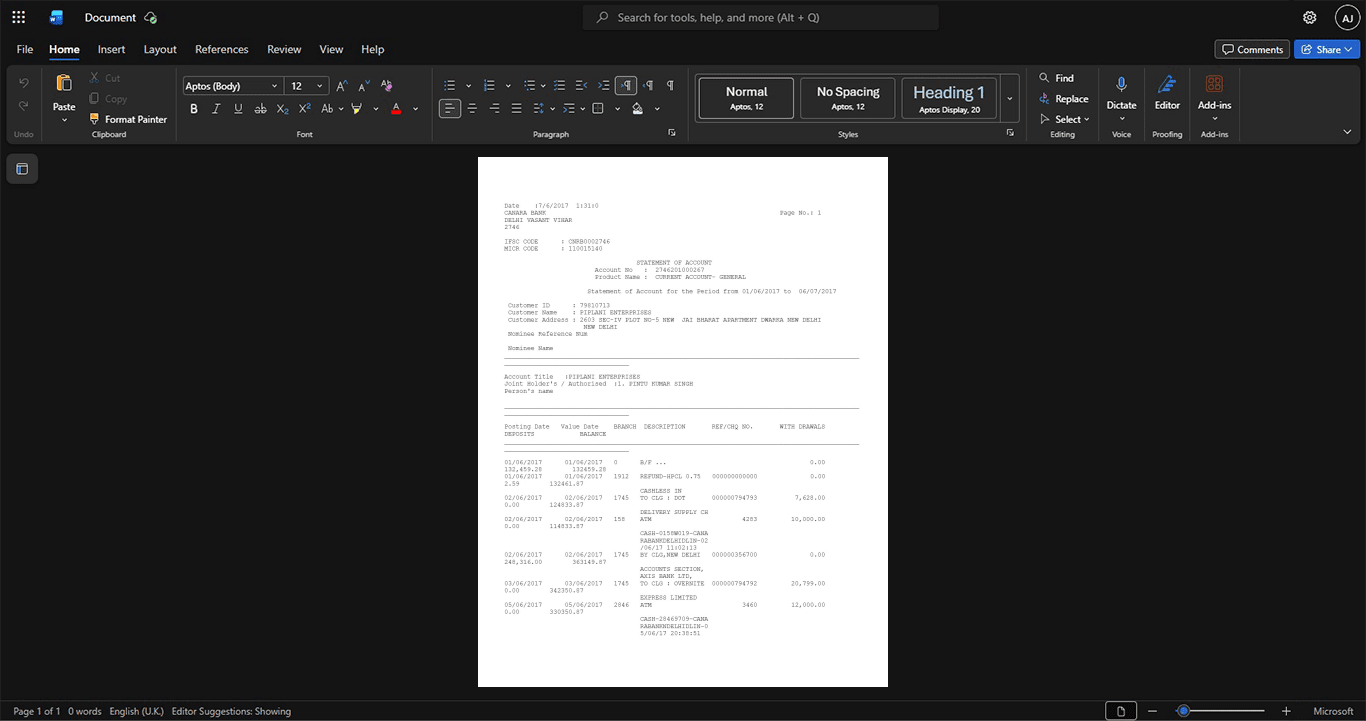Image resolution: width=1366 pixels, height=721 pixels.
Task: Open the Help tab
Action: [372, 49]
